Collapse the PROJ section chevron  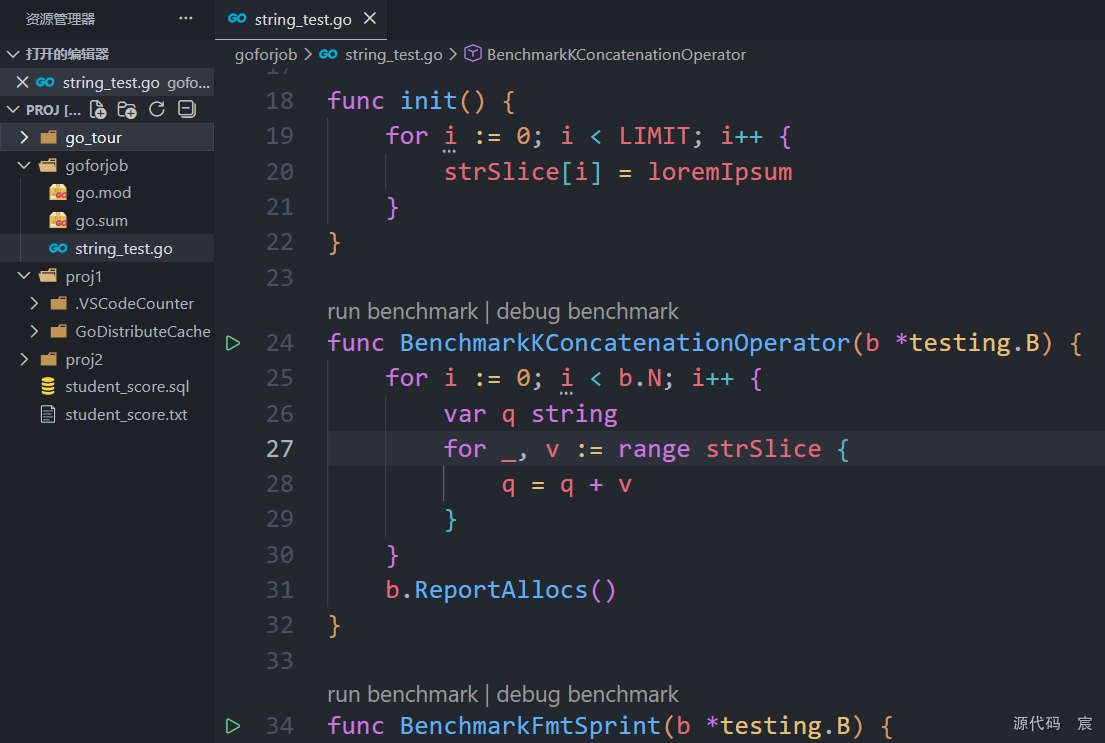pyautogui.click(x=13, y=109)
